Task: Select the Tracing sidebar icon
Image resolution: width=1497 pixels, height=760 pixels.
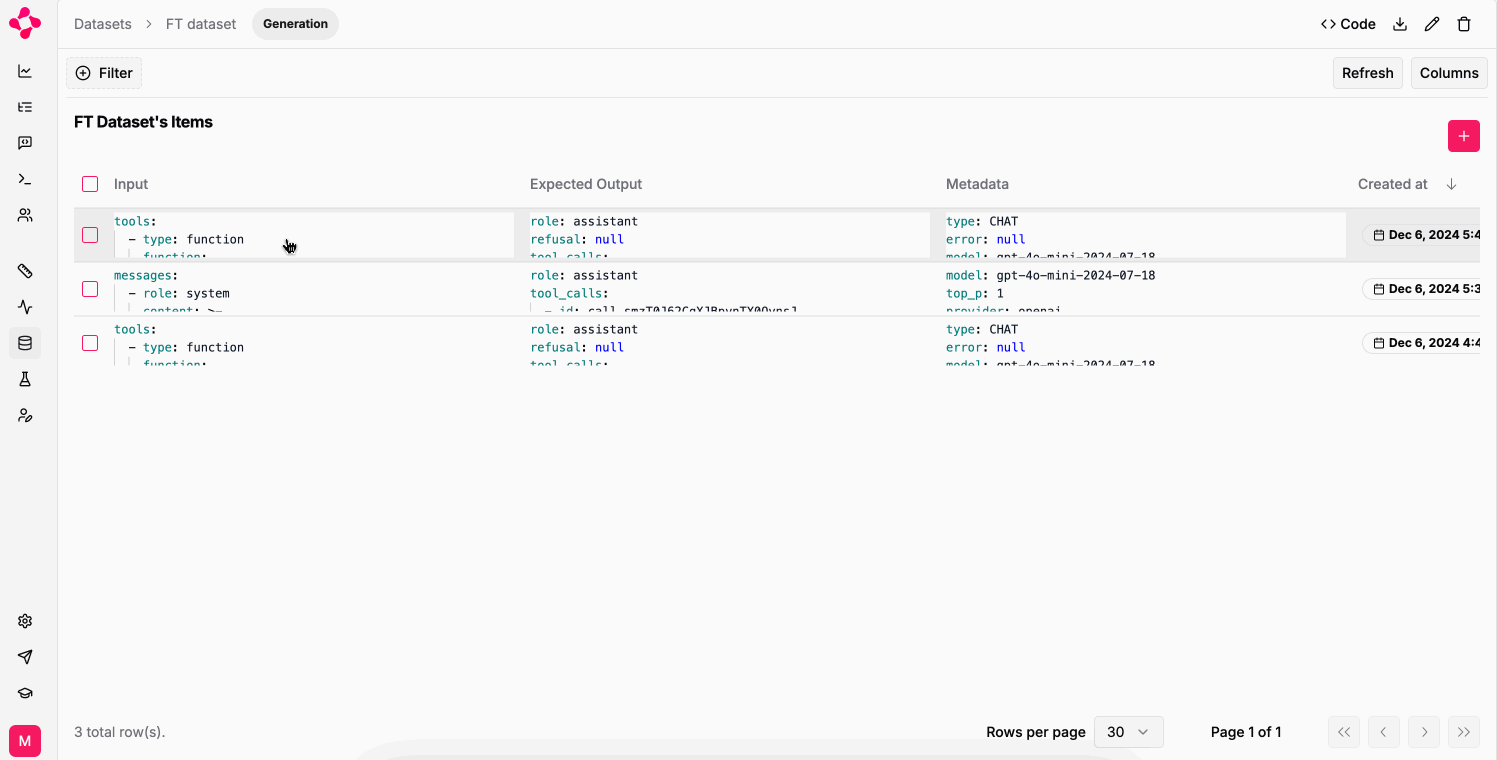Action: point(24,107)
